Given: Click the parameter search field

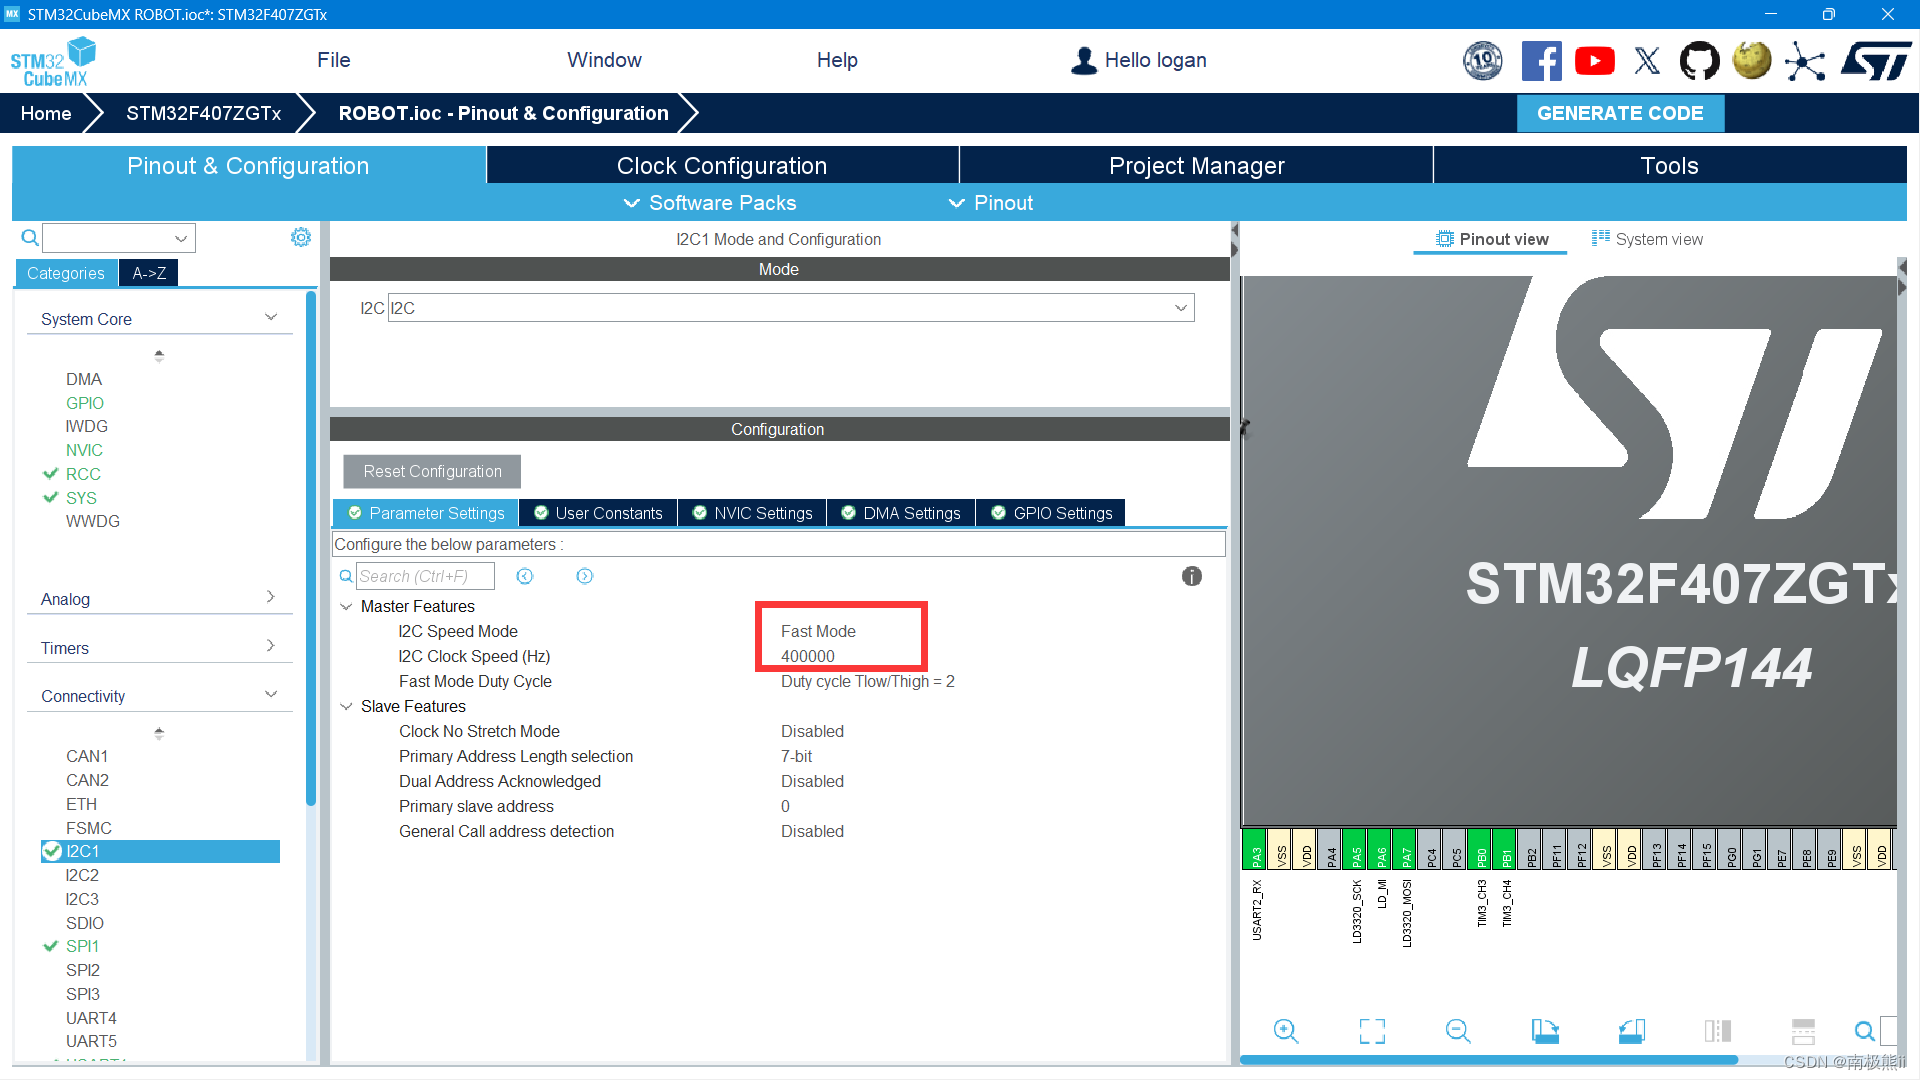Looking at the screenshot, I should point(424,576).
